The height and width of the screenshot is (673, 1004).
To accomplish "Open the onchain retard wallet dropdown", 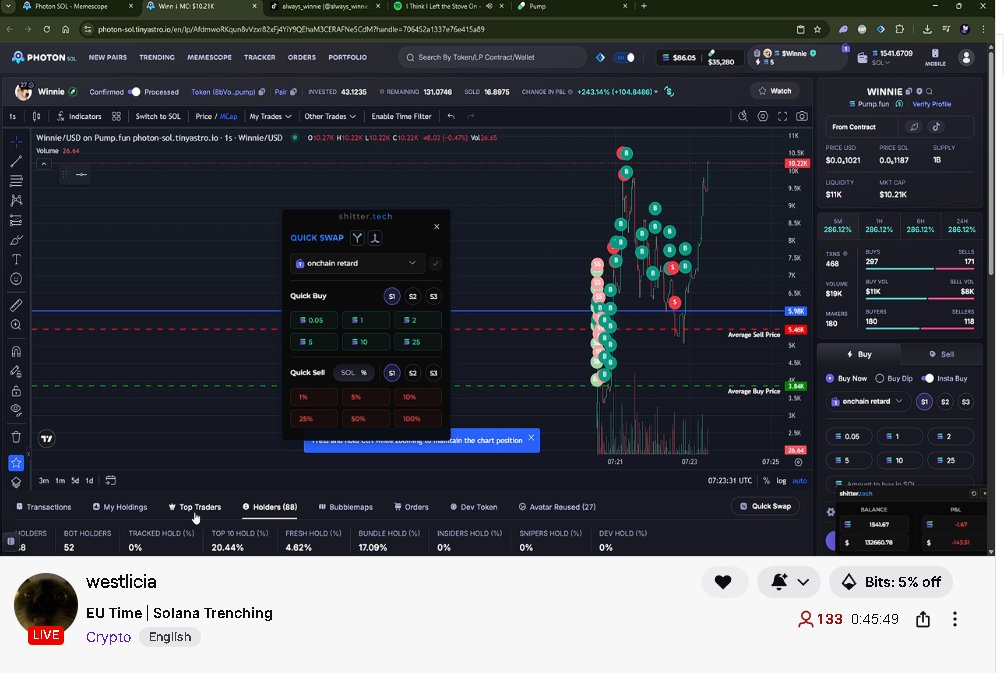I will [866, 402].
